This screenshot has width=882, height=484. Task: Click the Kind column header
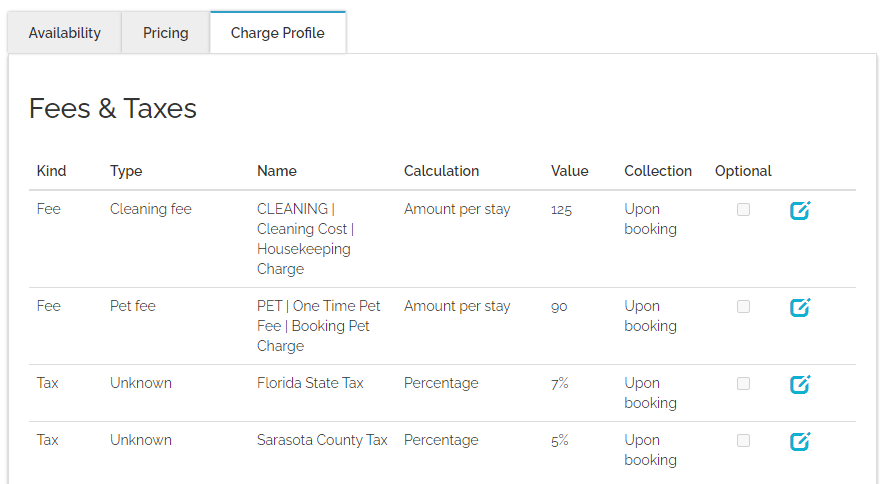tap(51, 171)
